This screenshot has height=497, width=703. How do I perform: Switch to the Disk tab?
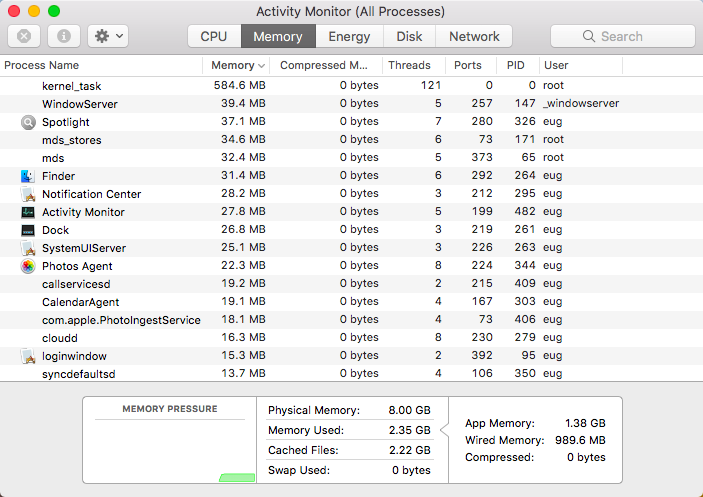tap(409, 36)
